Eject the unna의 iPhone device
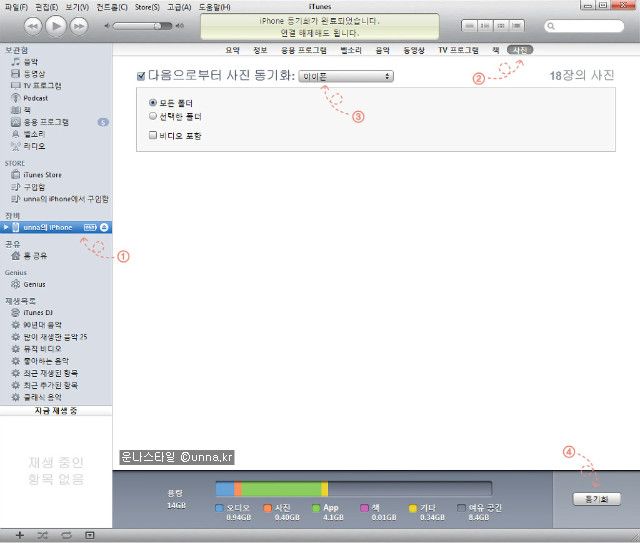Screen dimensions: 640x543 tap(104, 227)
